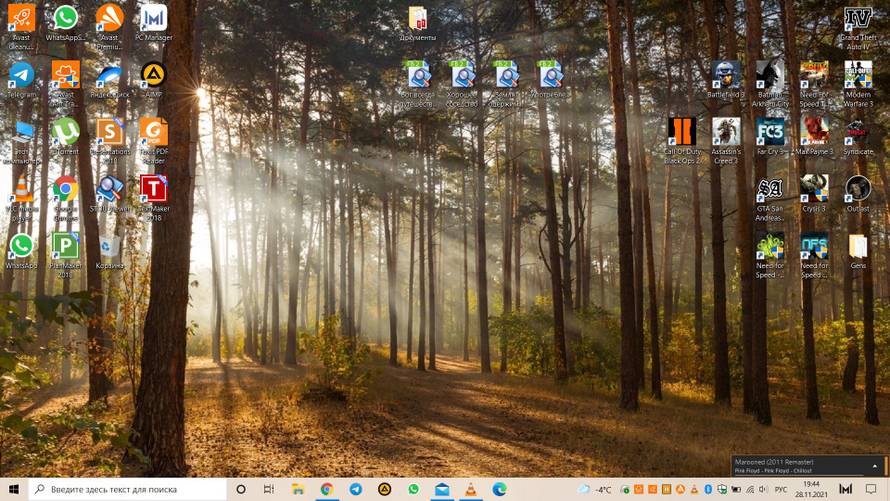Switch to VLC on the taskbar
This screenshot has width=890, height=501.
point(471,489)
